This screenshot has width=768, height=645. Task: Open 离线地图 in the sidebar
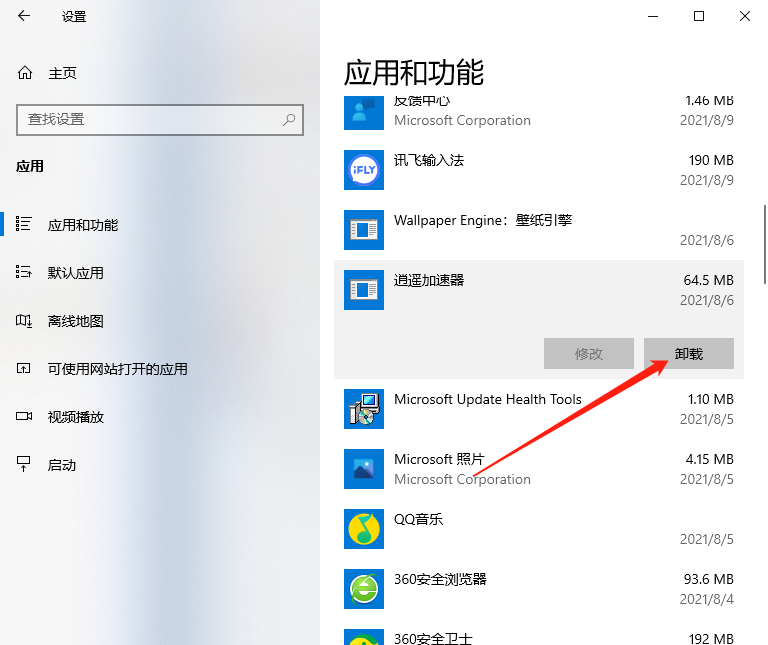pos(75,321)
